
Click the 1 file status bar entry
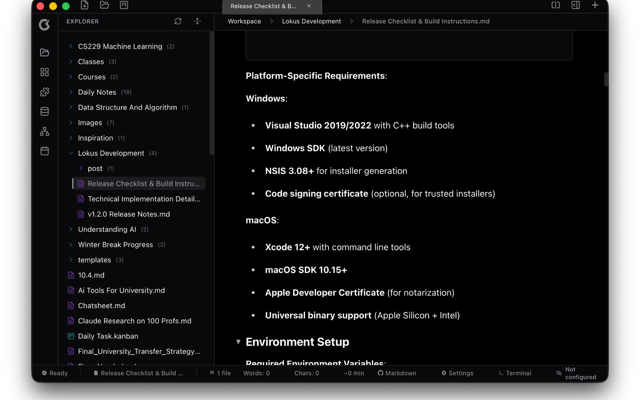(220, 373)
